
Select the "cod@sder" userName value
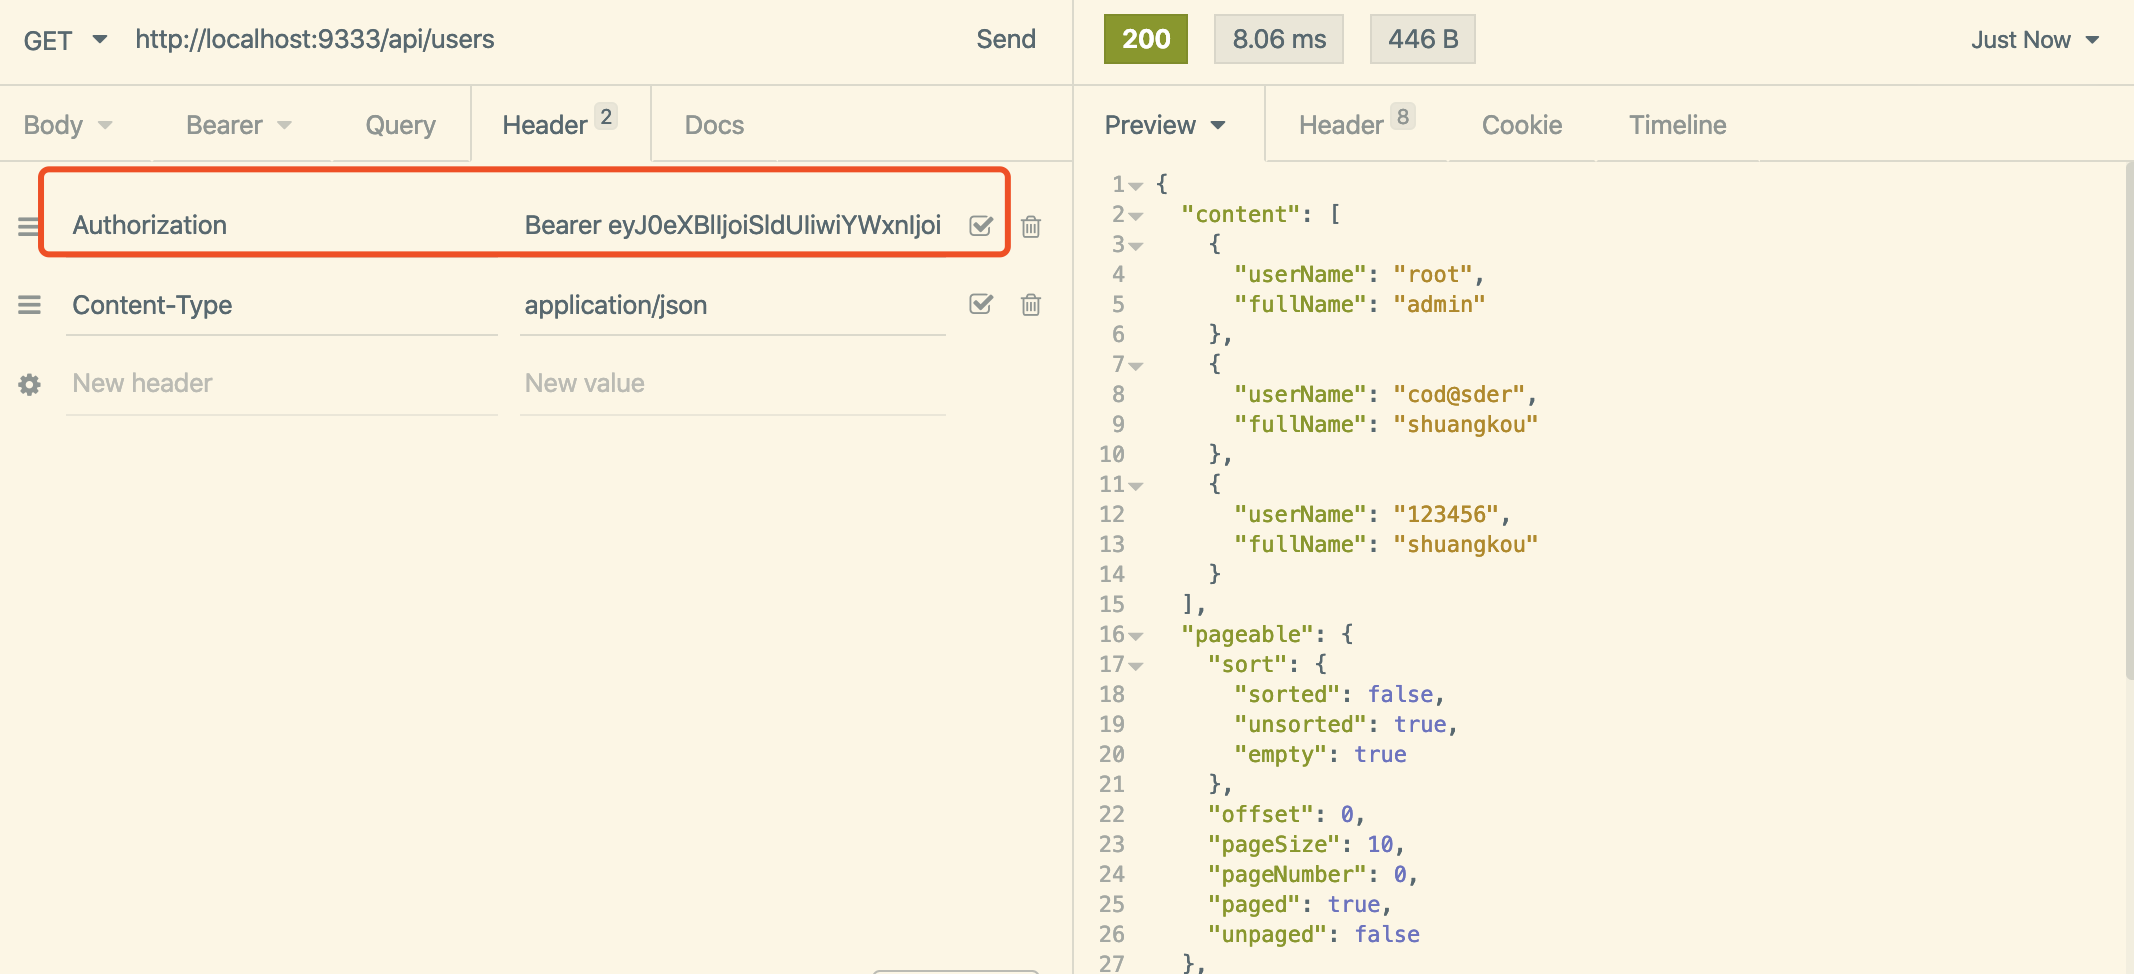1459,395
